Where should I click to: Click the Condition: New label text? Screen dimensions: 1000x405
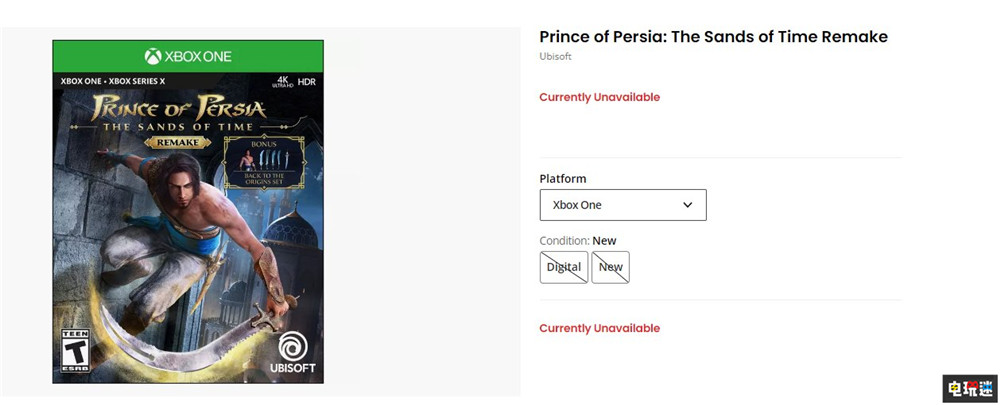point(578,241)
